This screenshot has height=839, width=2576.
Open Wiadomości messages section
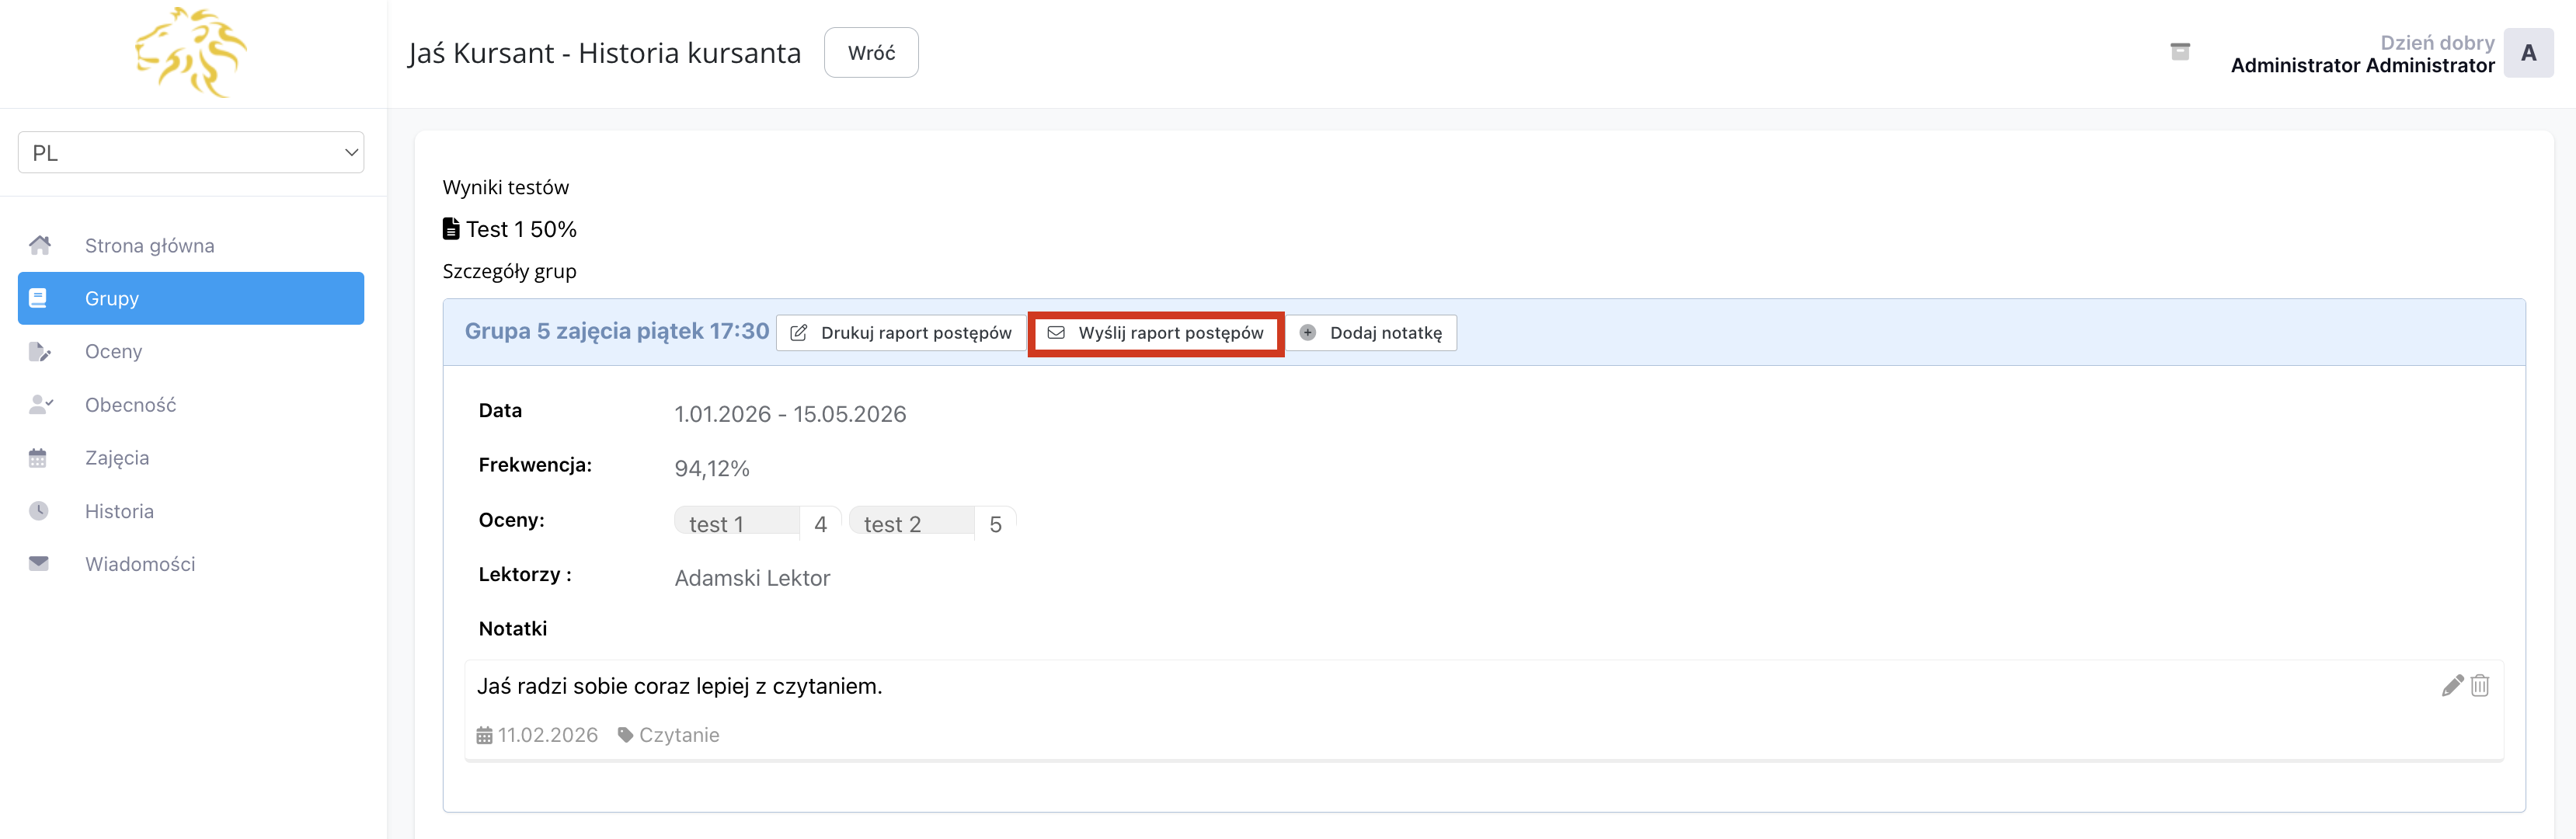click(x=140, y=564)
